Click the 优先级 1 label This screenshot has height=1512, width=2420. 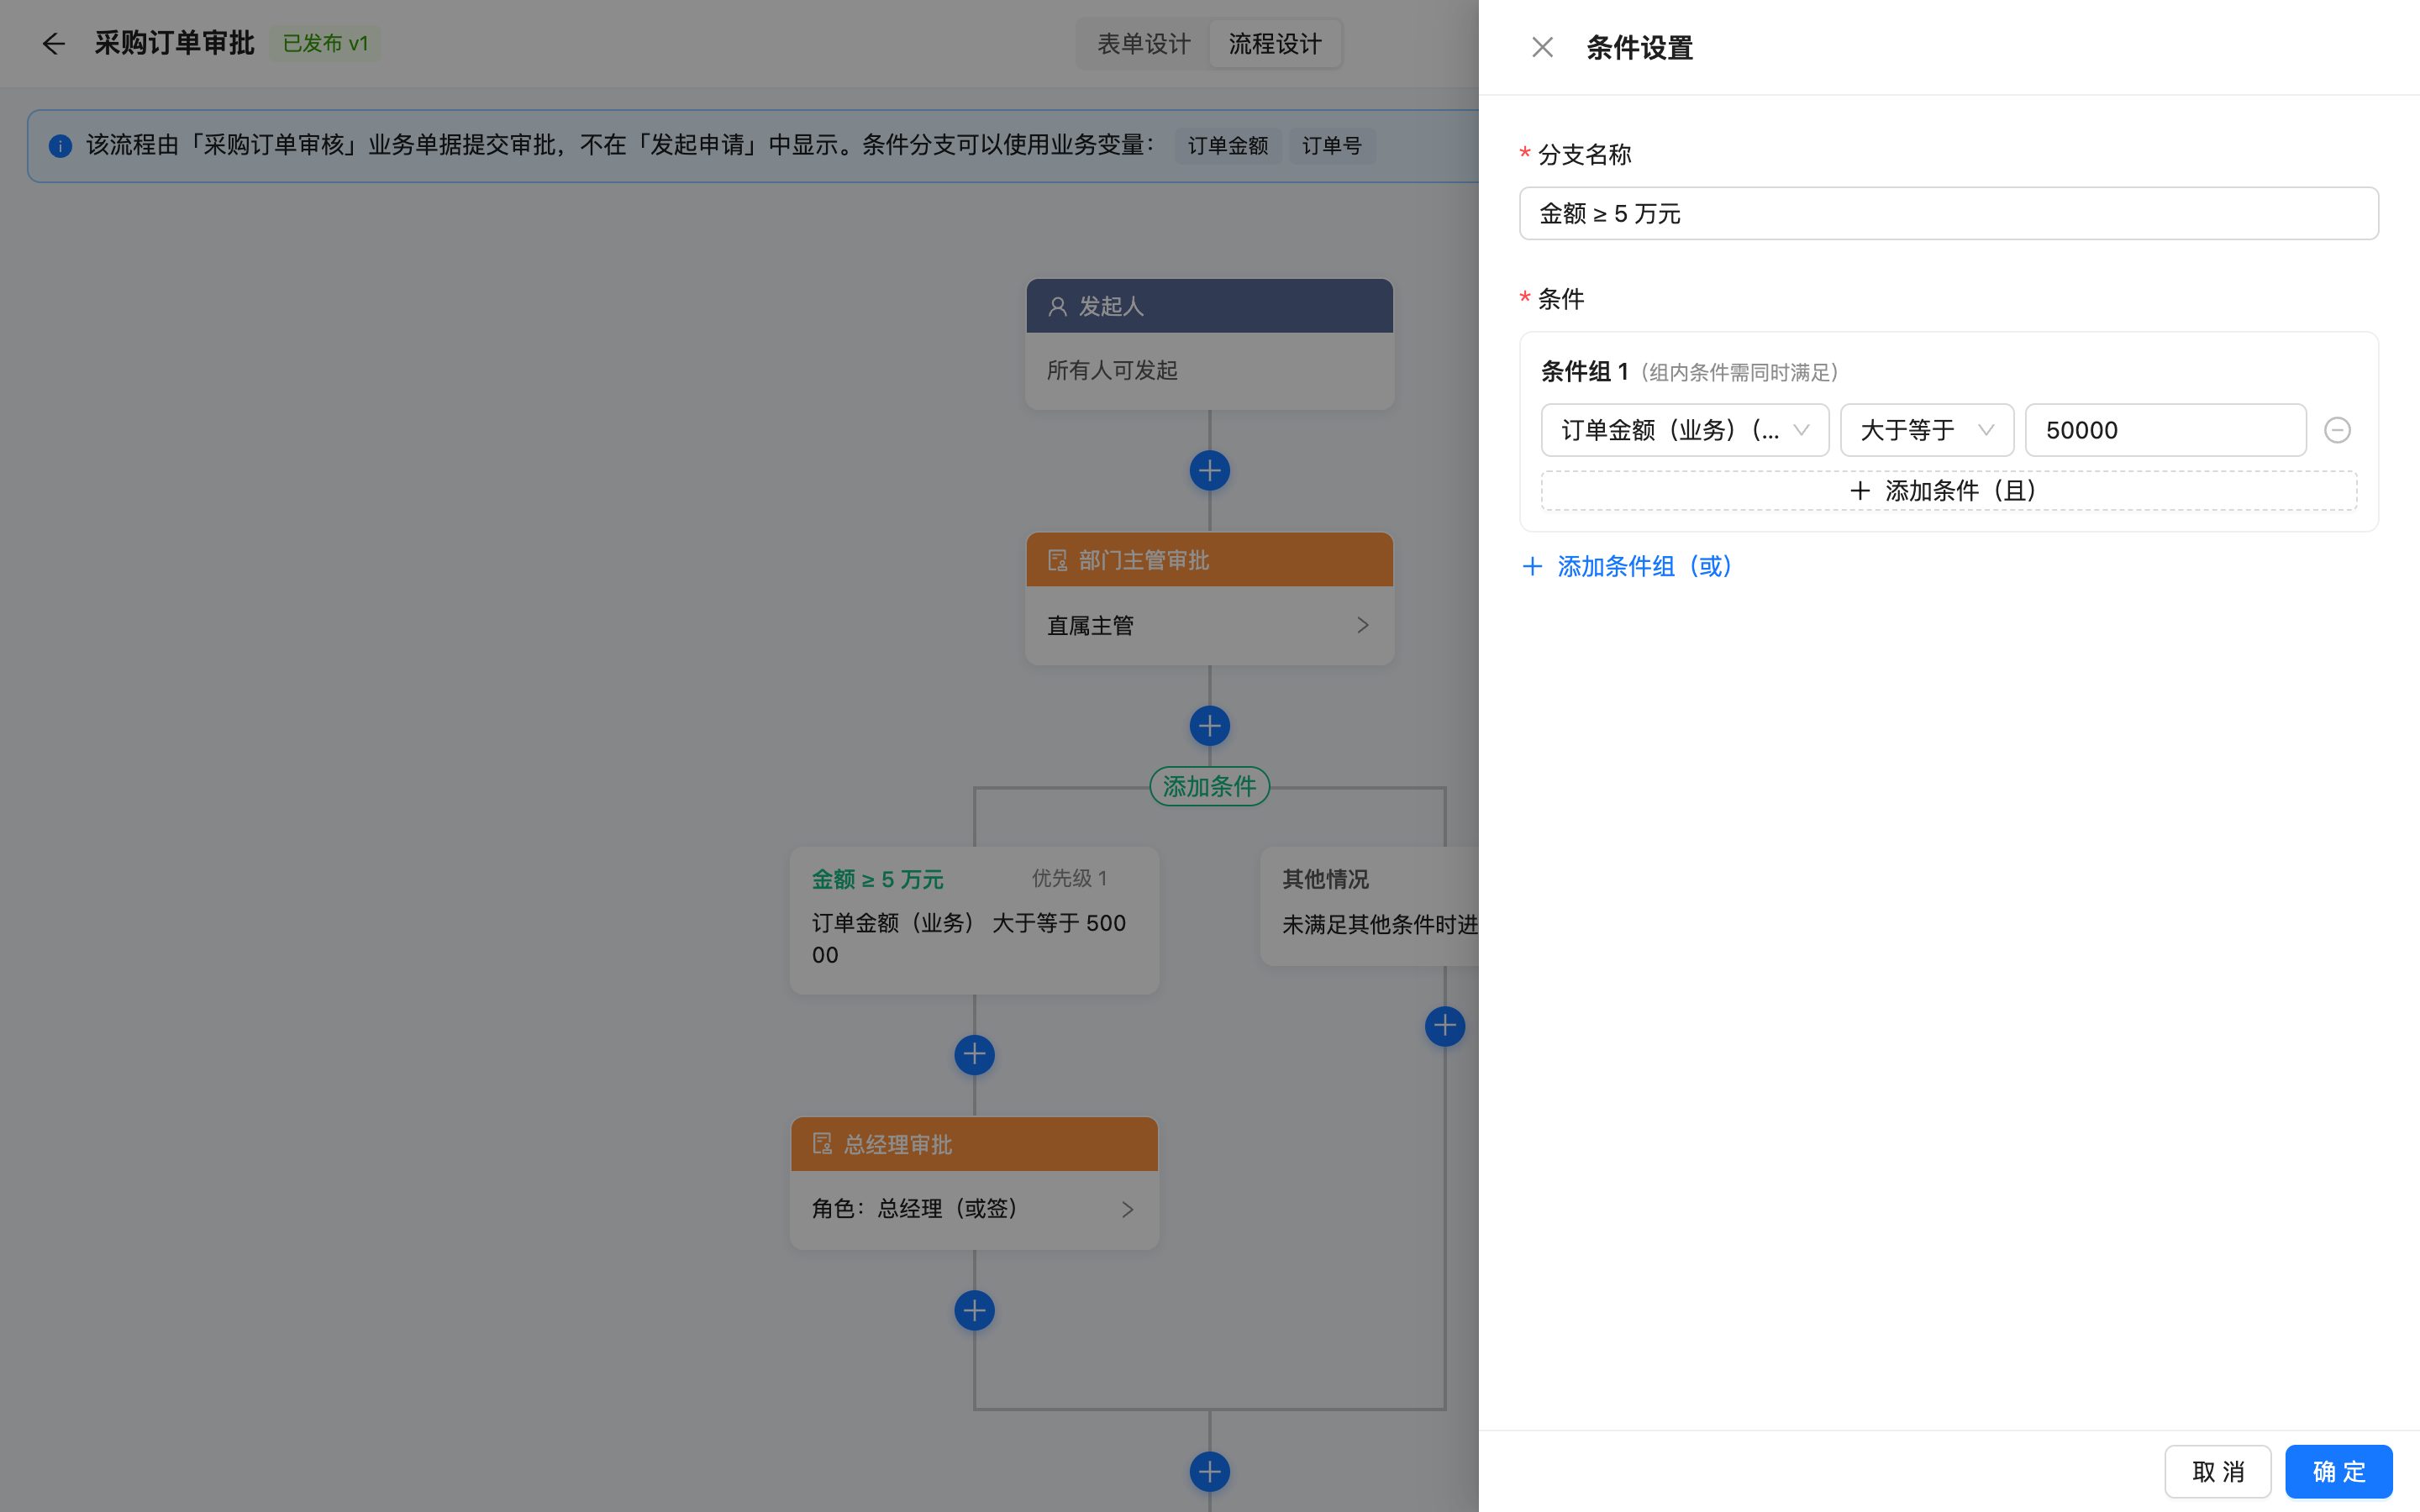pos(1069,878)
